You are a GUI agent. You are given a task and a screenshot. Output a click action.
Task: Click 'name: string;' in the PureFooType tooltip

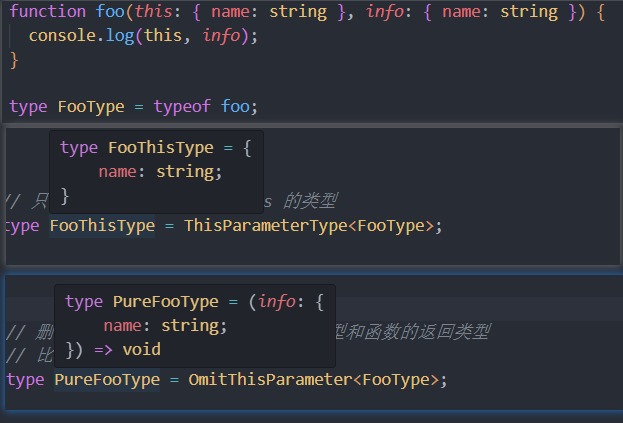[x=165, y=326]
